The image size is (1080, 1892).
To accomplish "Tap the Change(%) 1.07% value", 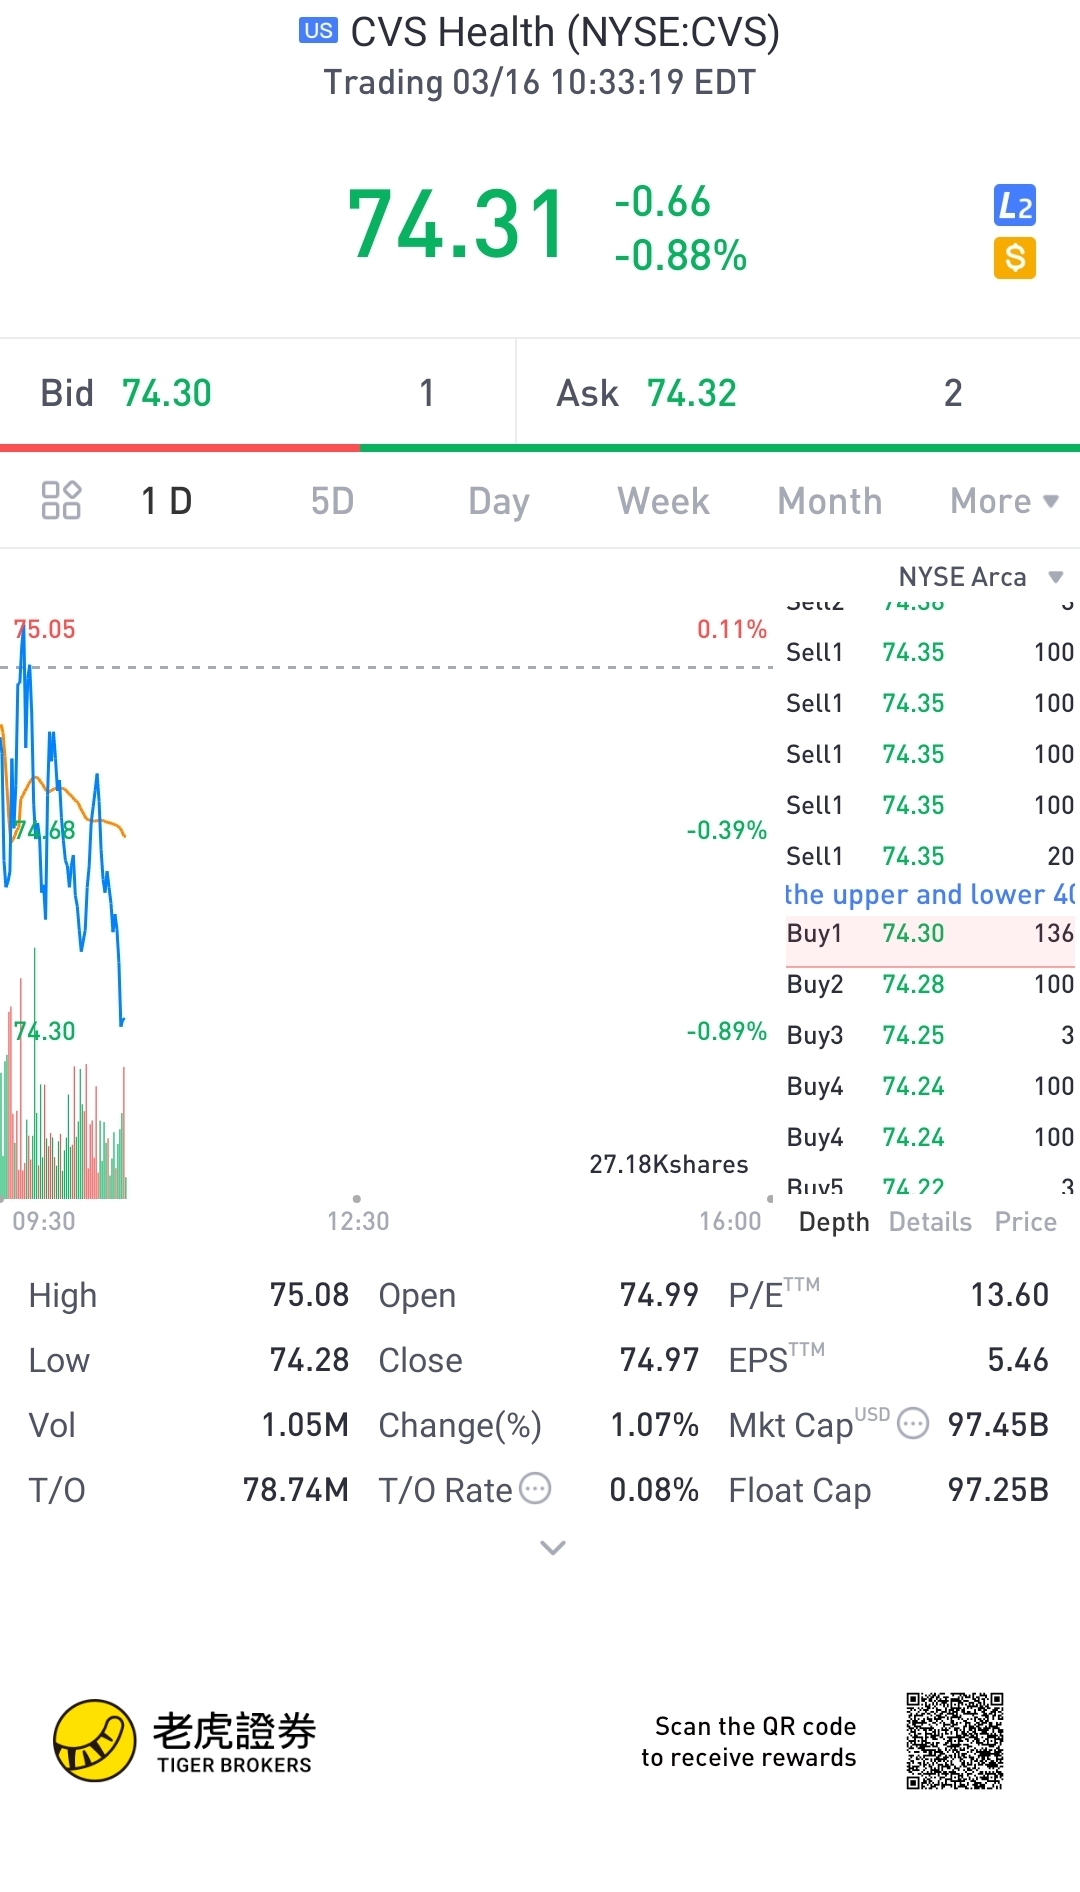I will pyautogui.click(x=655, y=1425).
